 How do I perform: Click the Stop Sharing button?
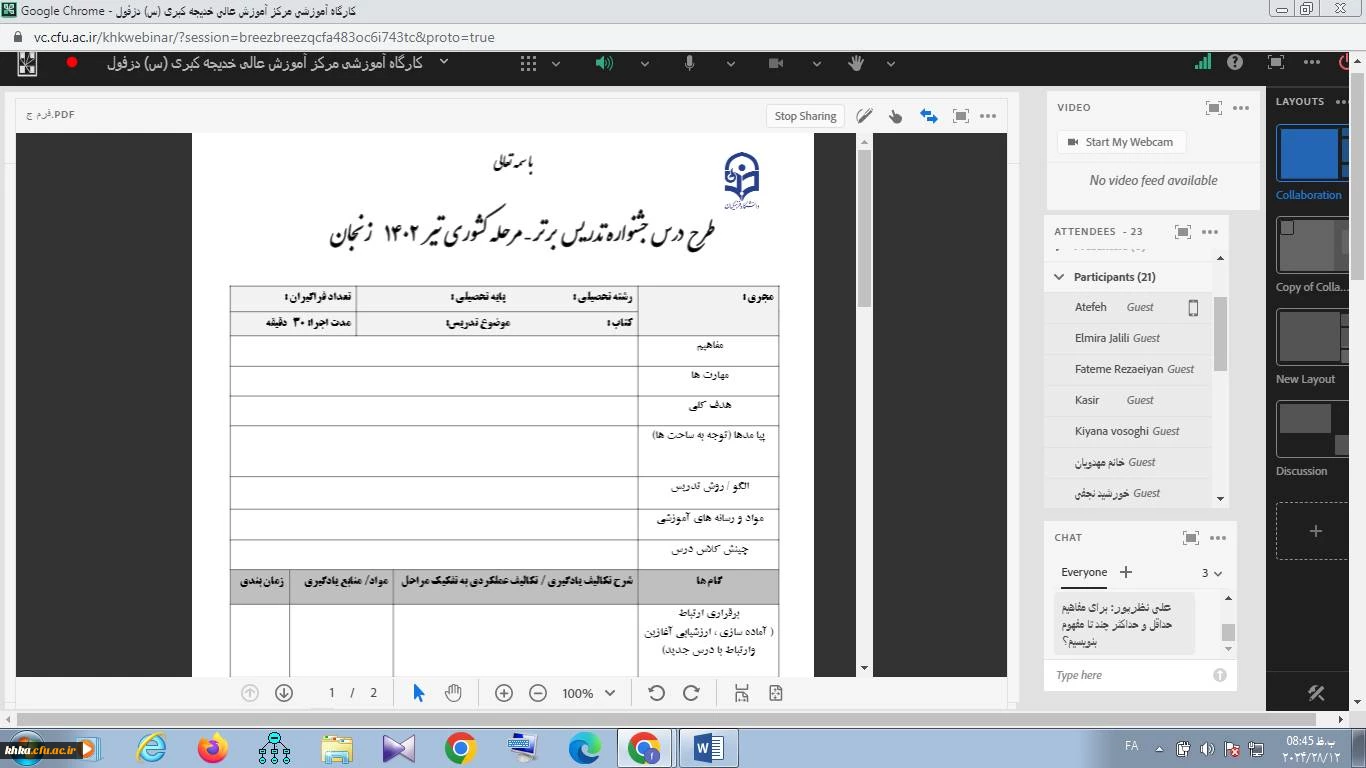pyautogui.click(x=805, y=116)
